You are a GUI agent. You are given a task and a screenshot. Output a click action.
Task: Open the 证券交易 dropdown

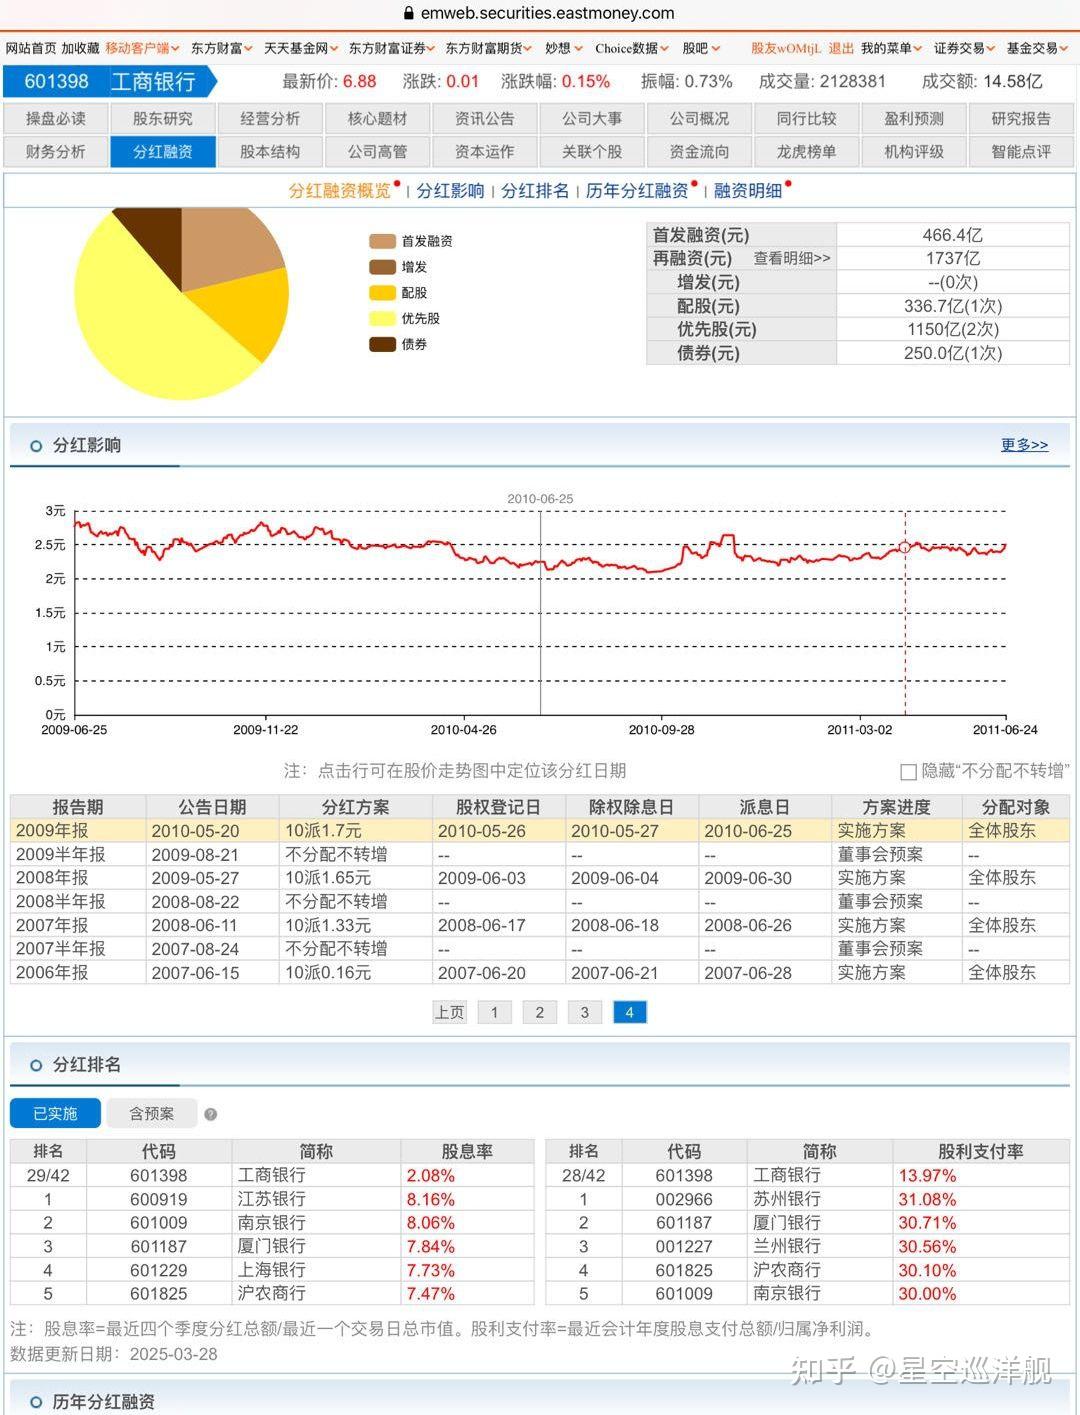(964, 48)
